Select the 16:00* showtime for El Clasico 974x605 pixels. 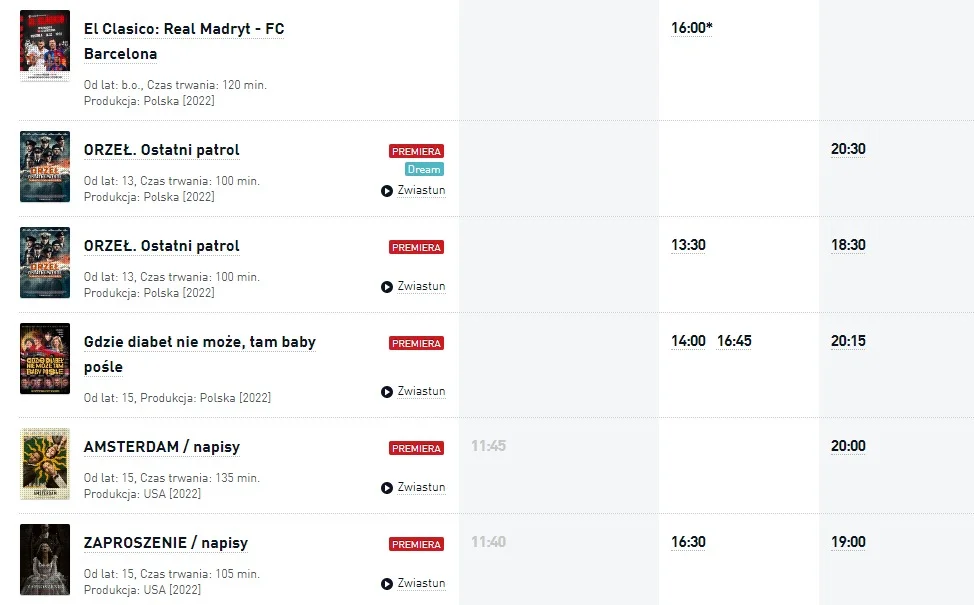point(691,28)
